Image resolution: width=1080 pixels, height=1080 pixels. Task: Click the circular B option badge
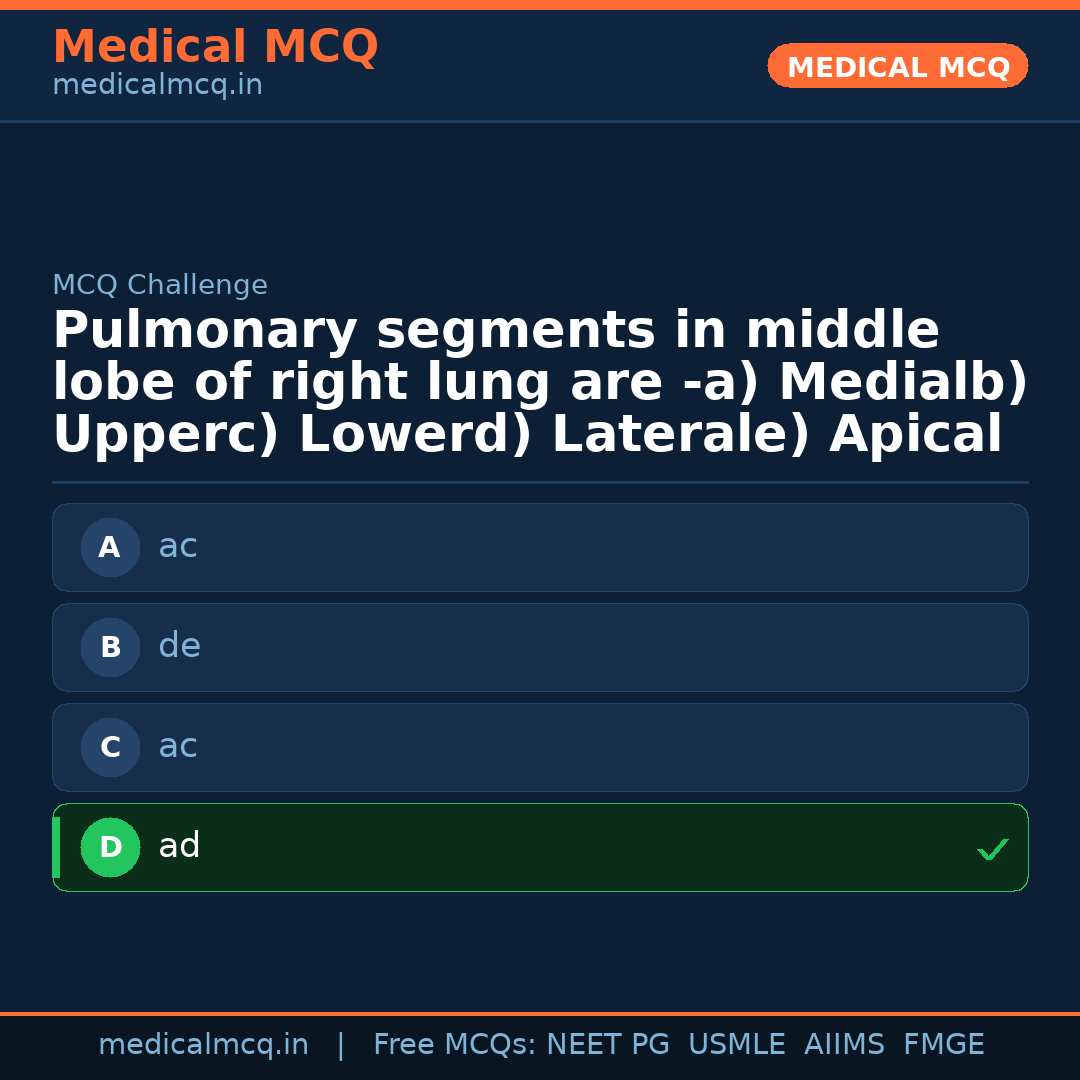[x=110, y=647]
